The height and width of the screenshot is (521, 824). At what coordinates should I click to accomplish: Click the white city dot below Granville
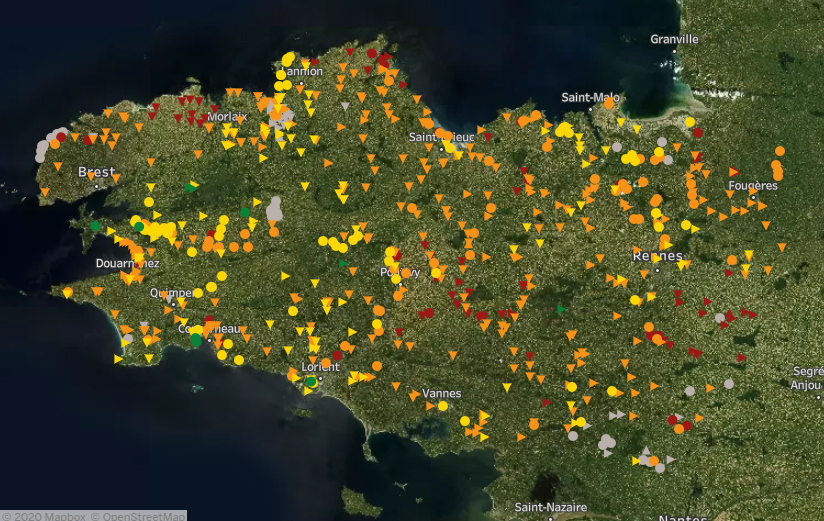click(674, 52)
